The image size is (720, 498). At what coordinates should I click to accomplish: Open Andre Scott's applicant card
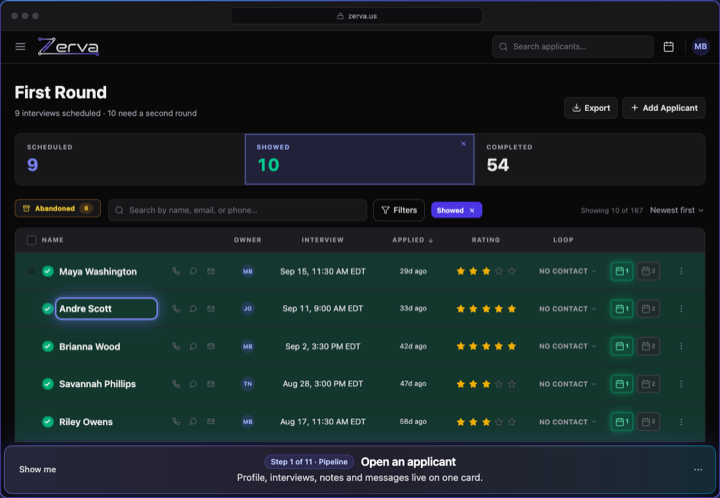coord(106,308)
